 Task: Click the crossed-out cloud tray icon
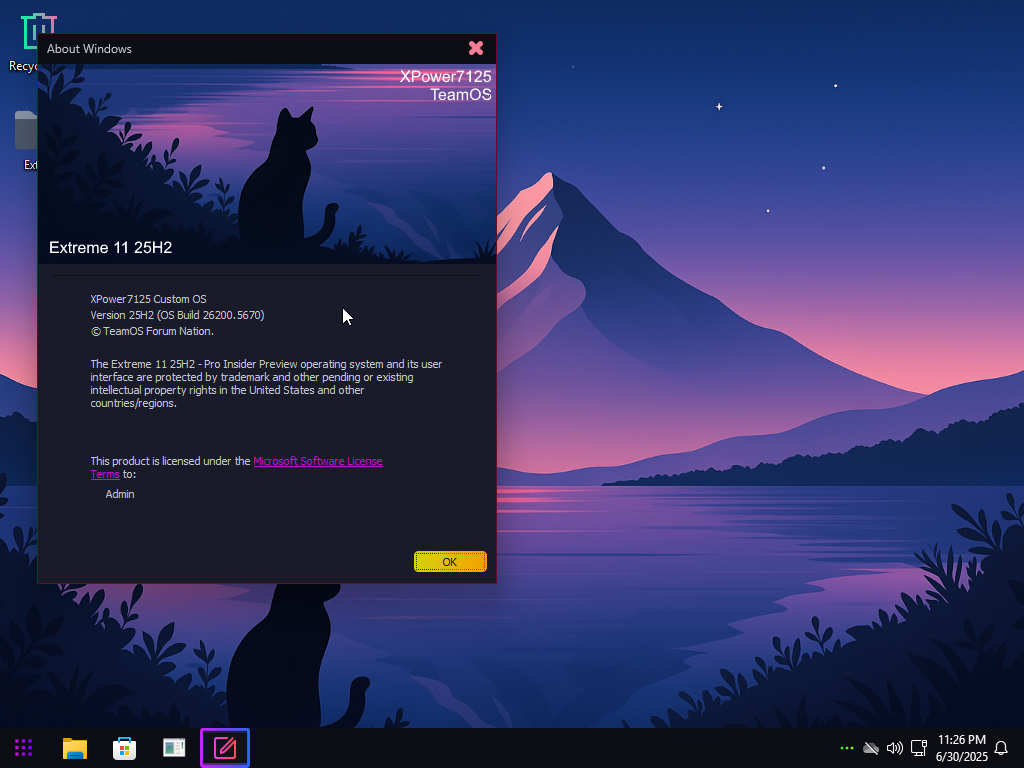pos(871,748)
